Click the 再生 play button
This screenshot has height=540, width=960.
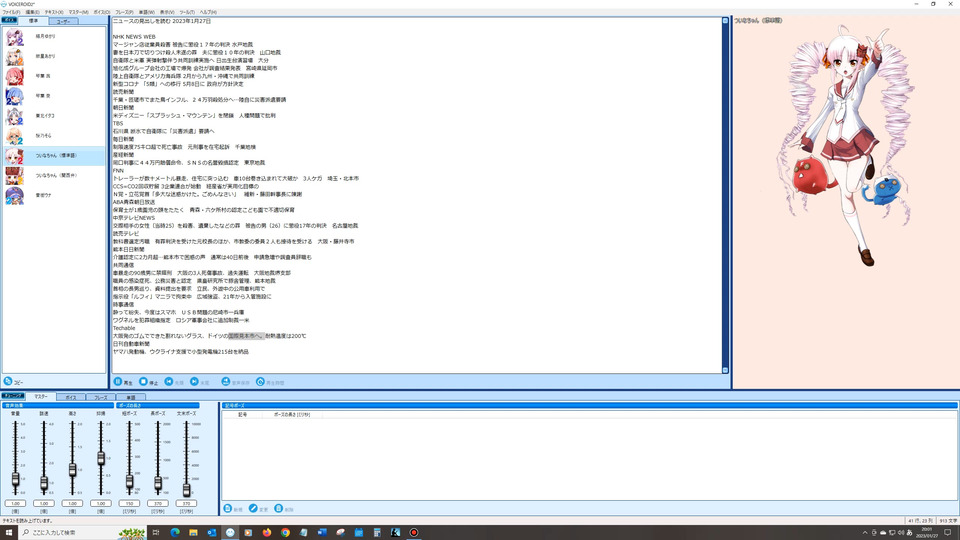(123, 382)
